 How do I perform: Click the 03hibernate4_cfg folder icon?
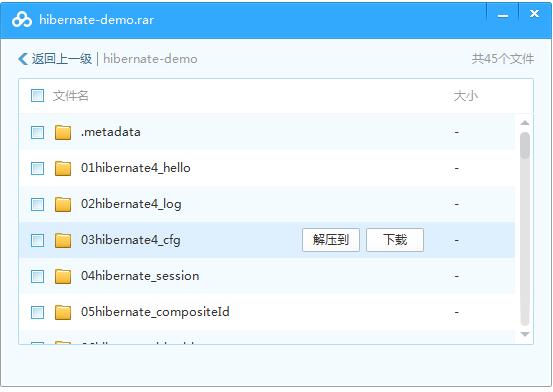coord(63,241)
